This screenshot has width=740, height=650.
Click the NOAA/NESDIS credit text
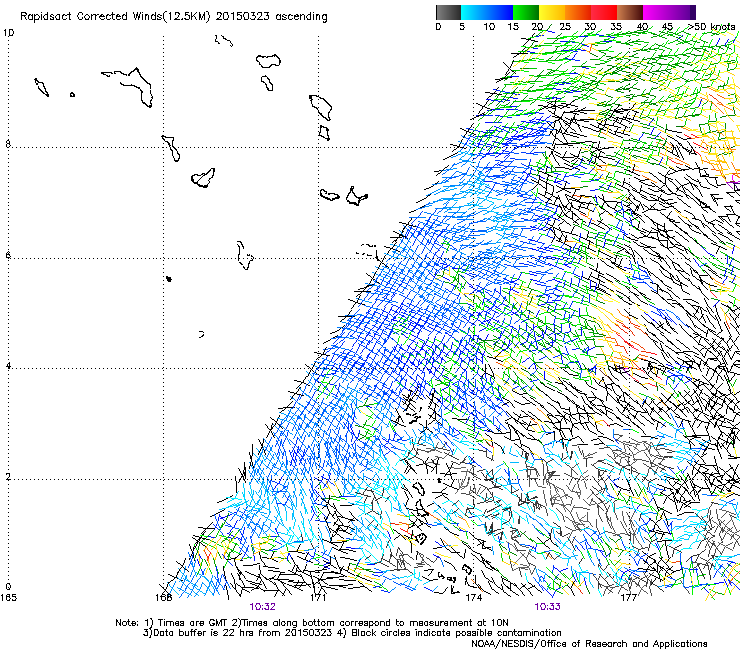point(589,644)
